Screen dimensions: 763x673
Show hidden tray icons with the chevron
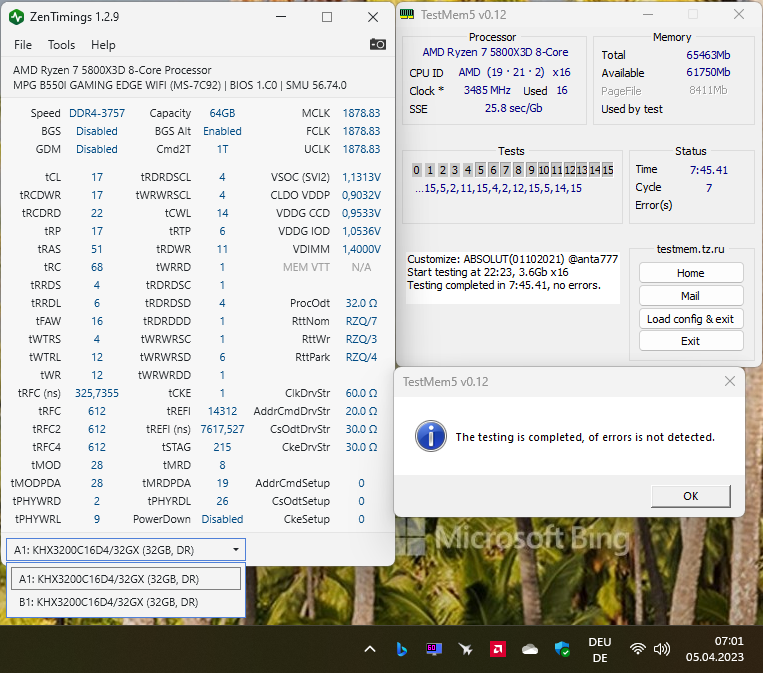point(369,649)
